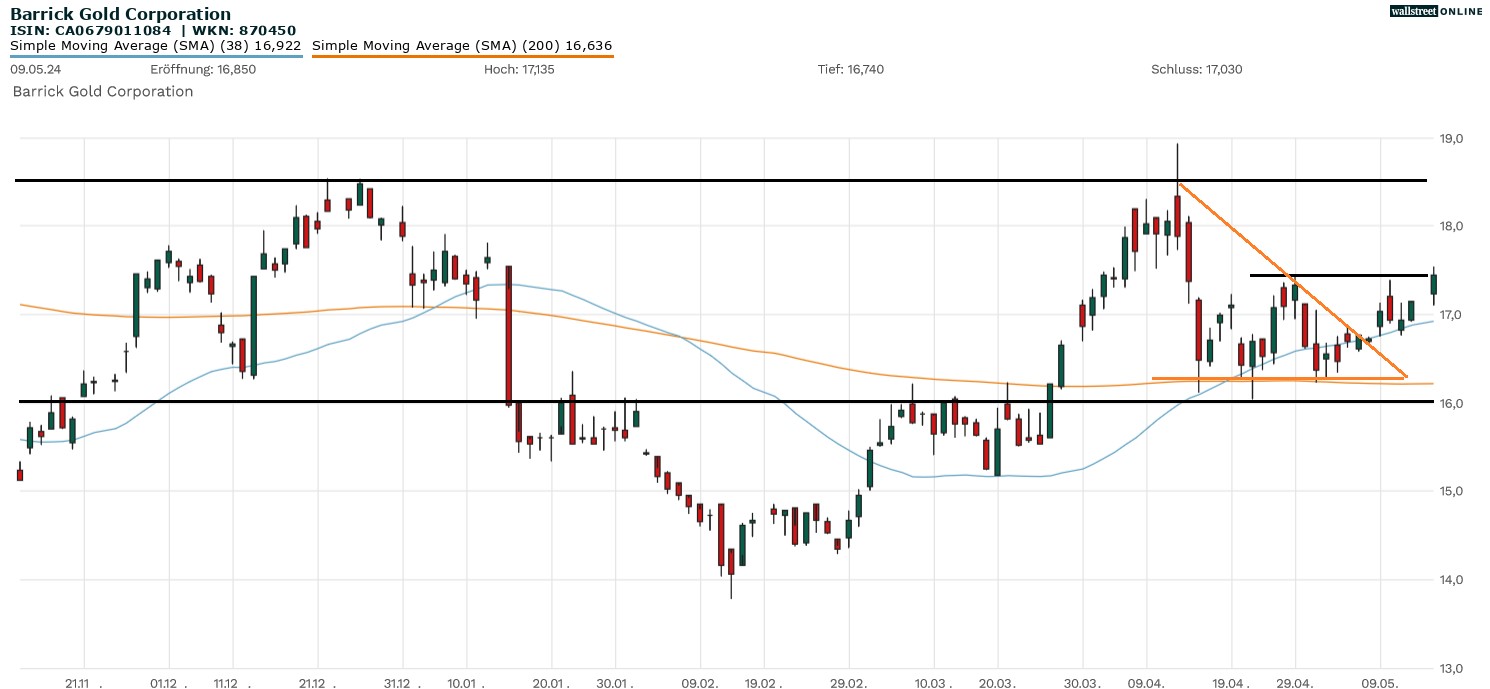Click the wallstreet ONLINE logo
The height and width of the screenshot is (689, 1490).
point(1436,11)
